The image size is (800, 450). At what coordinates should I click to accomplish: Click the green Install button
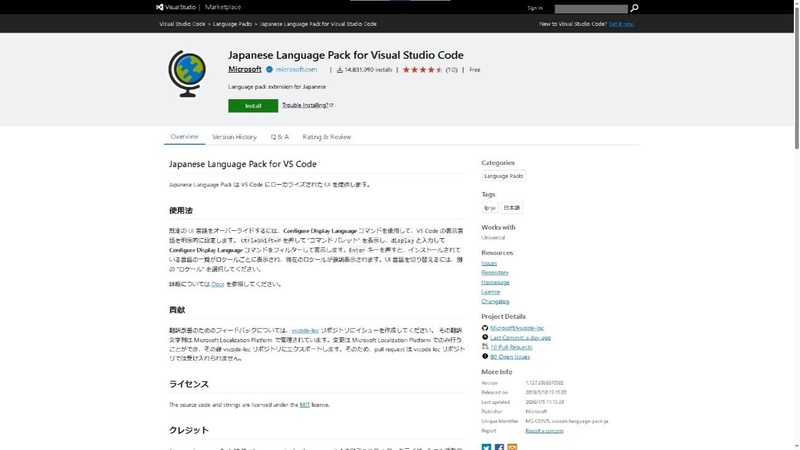pyautogui.click(x=253, y=106)
